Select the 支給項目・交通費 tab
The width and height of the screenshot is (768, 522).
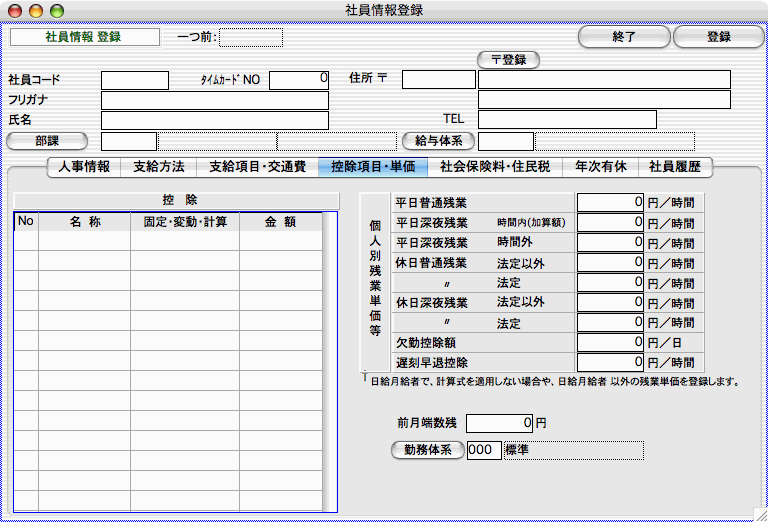tap(257, 167)
